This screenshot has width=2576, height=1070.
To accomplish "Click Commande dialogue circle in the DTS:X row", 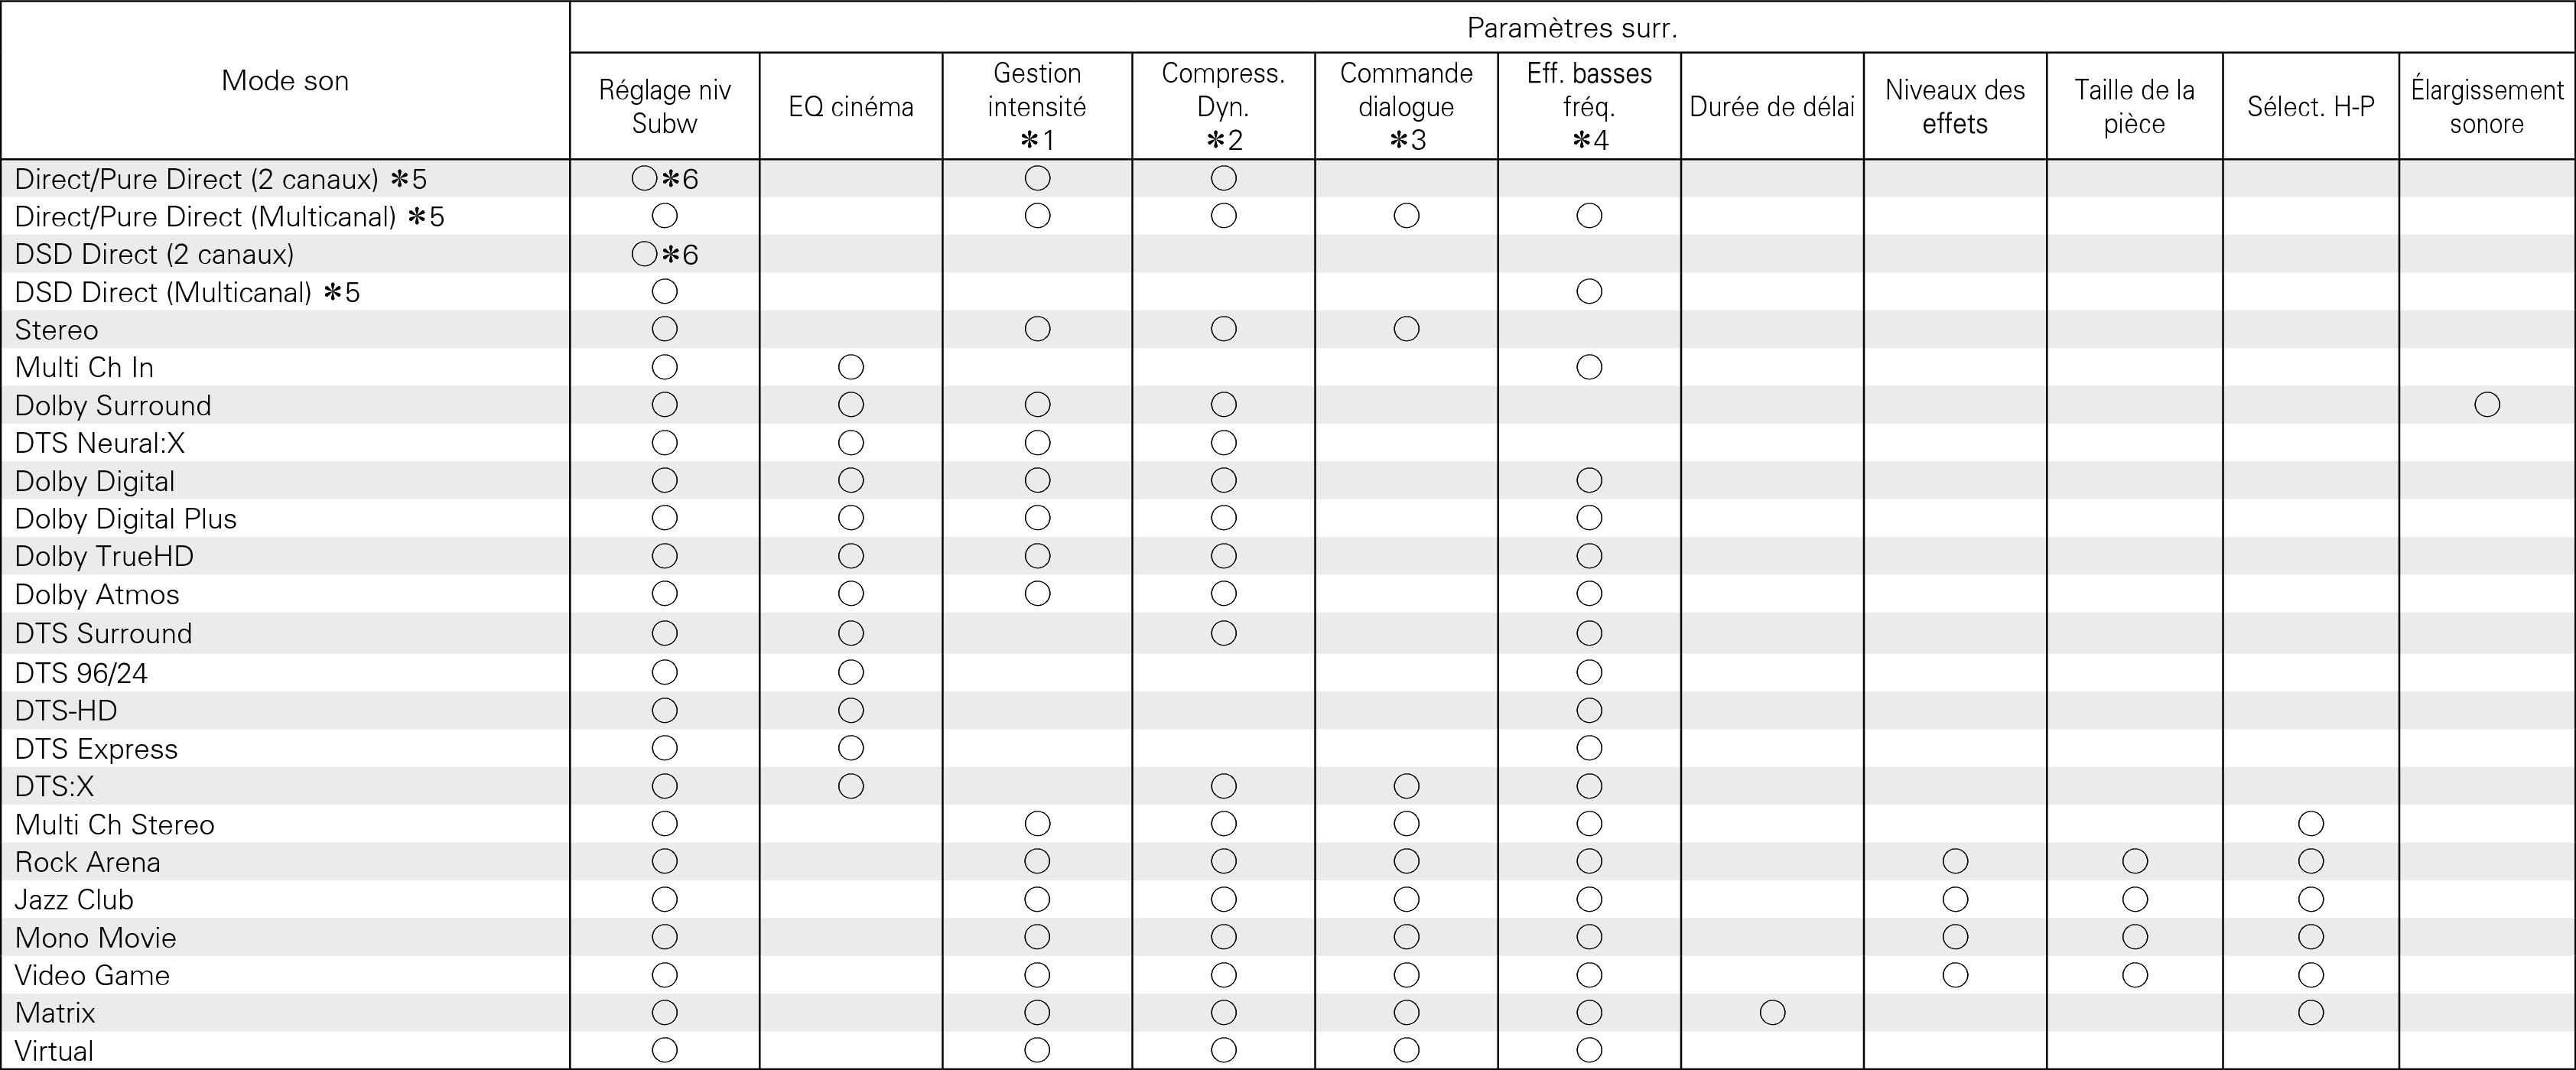I will pyautogui.click(x=1406, y=786).
